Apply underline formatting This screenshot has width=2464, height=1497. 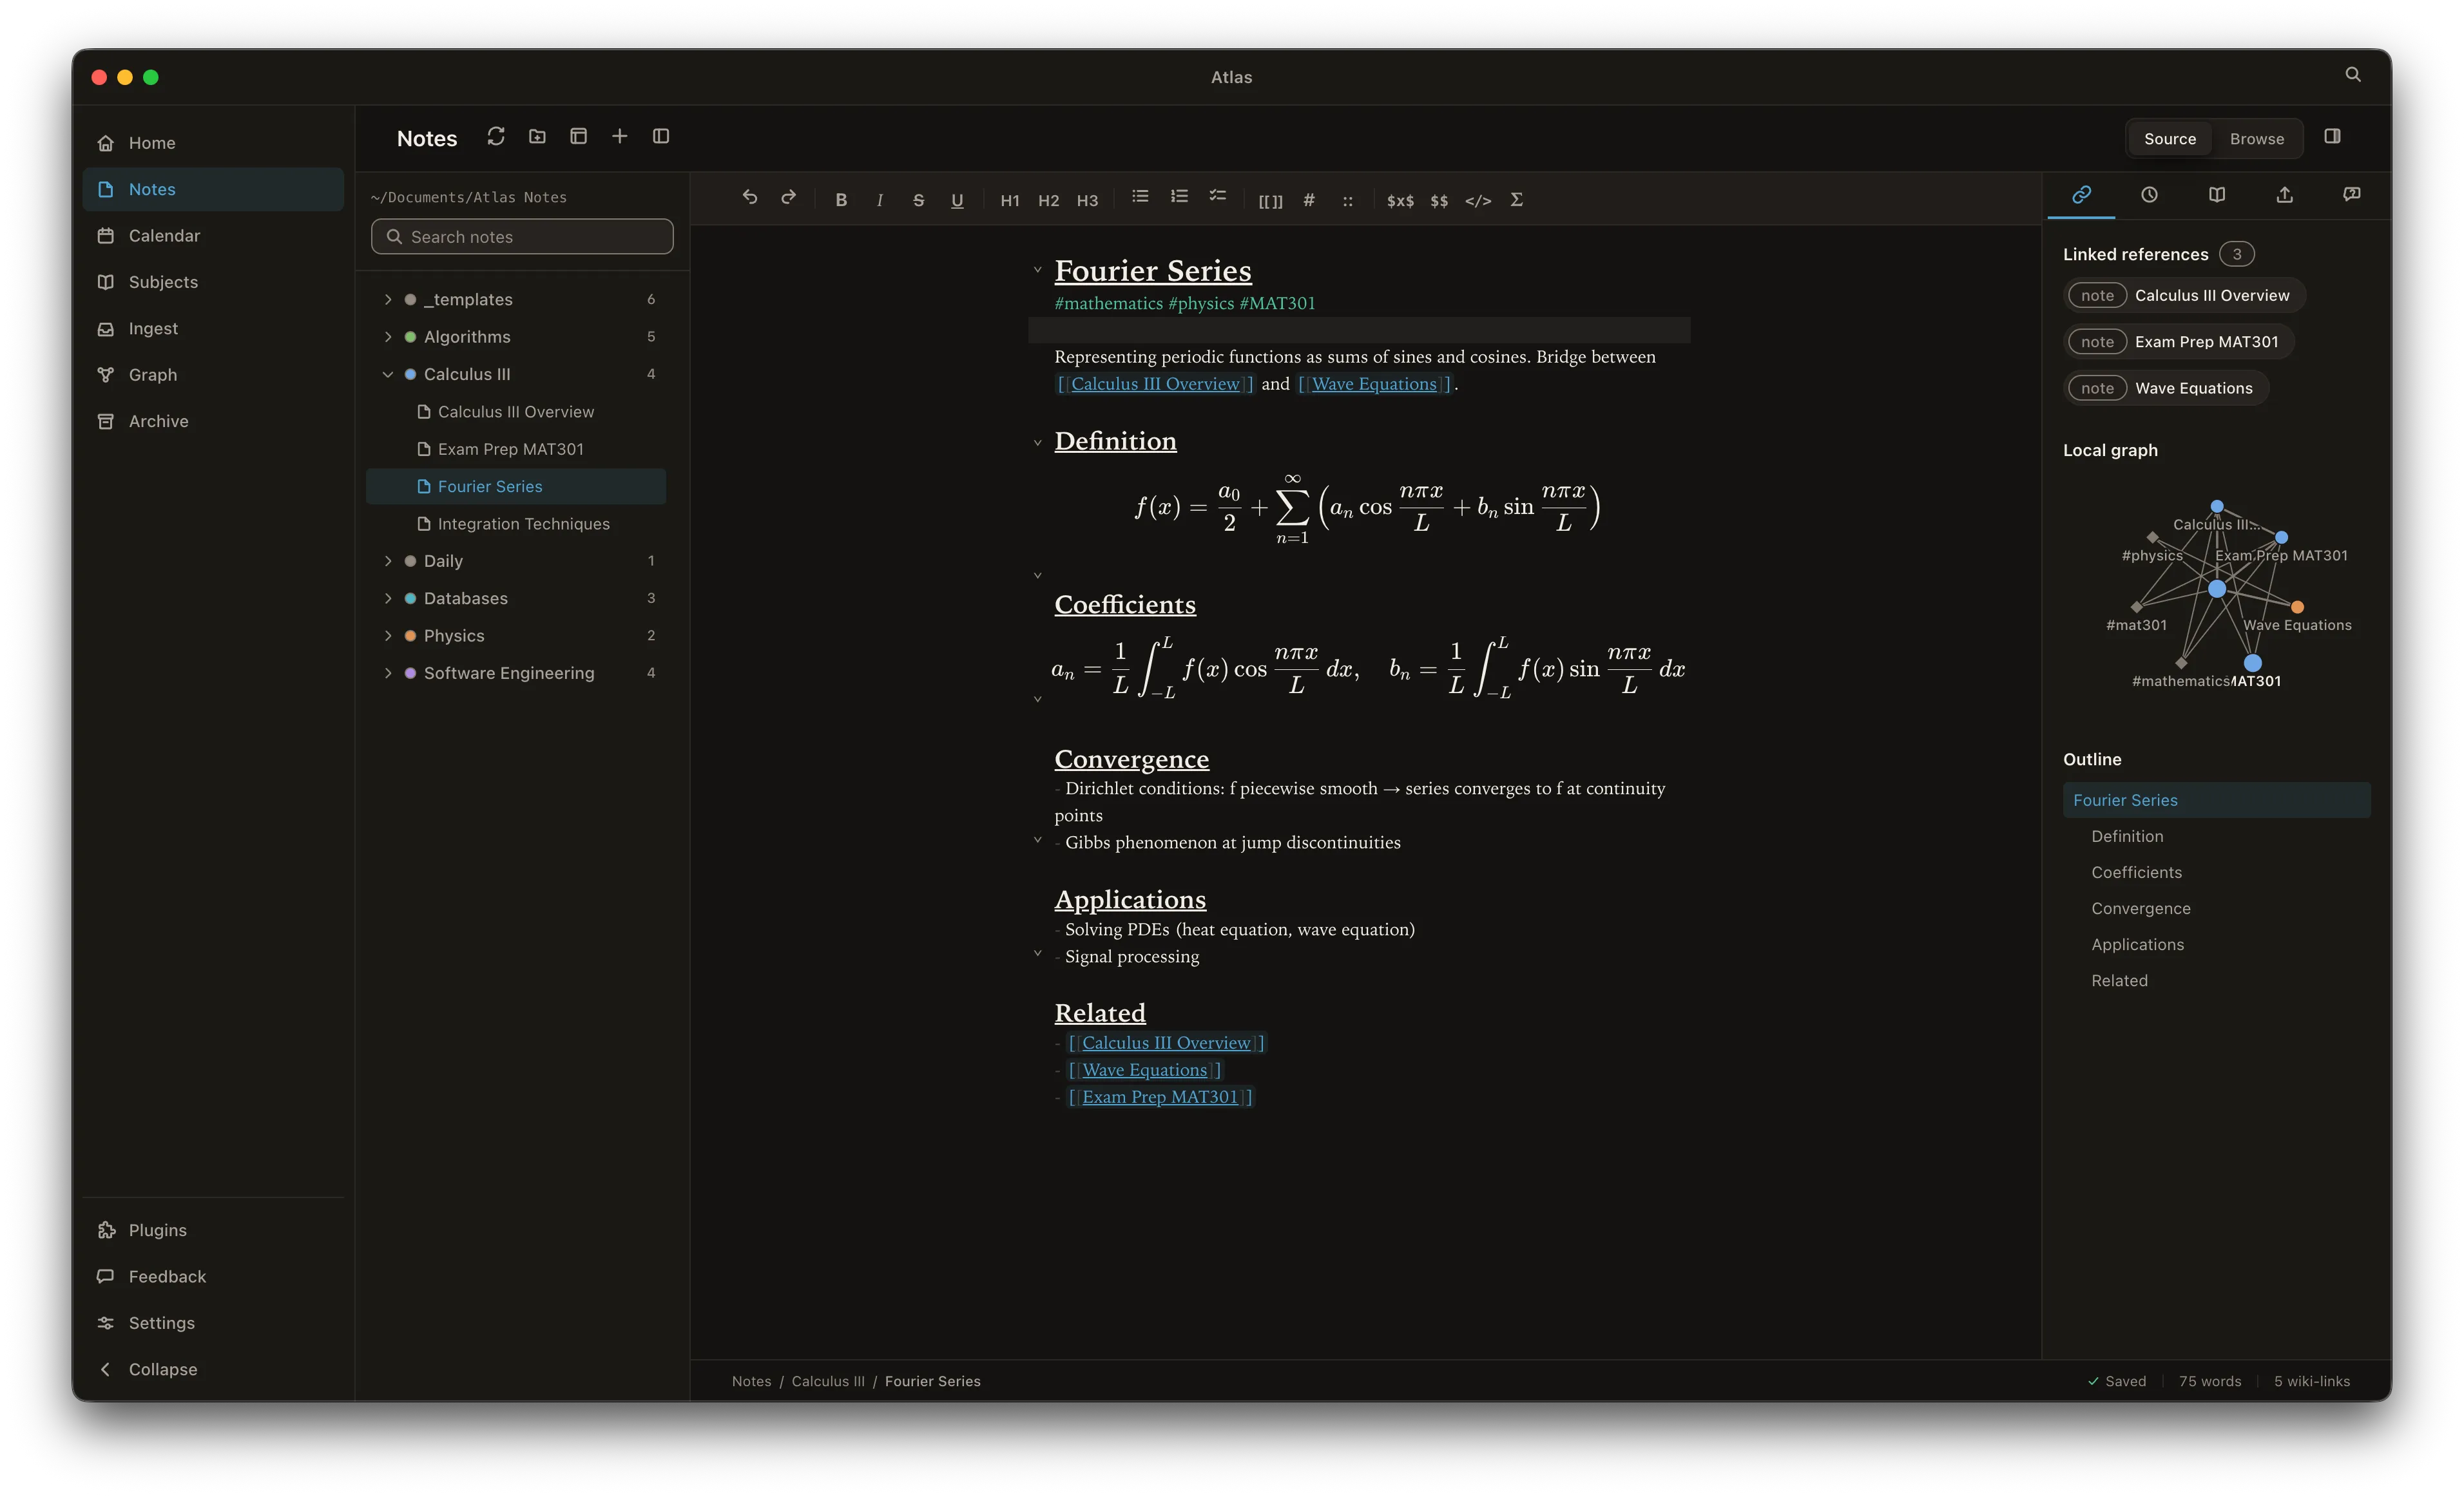[957, 200]
